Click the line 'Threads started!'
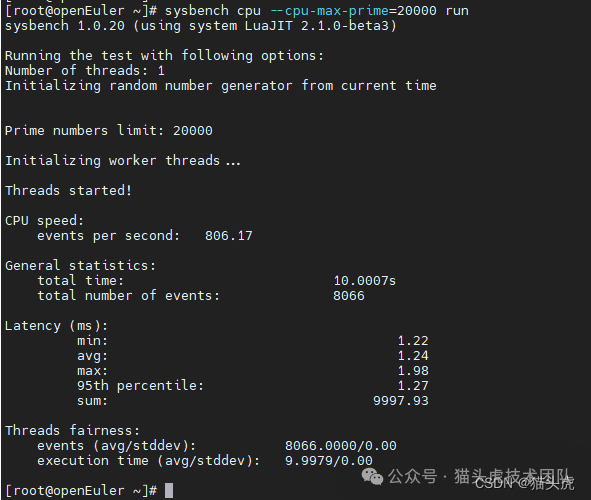The width and height of the screenshot is (591, 500). (x=69, y=191)
